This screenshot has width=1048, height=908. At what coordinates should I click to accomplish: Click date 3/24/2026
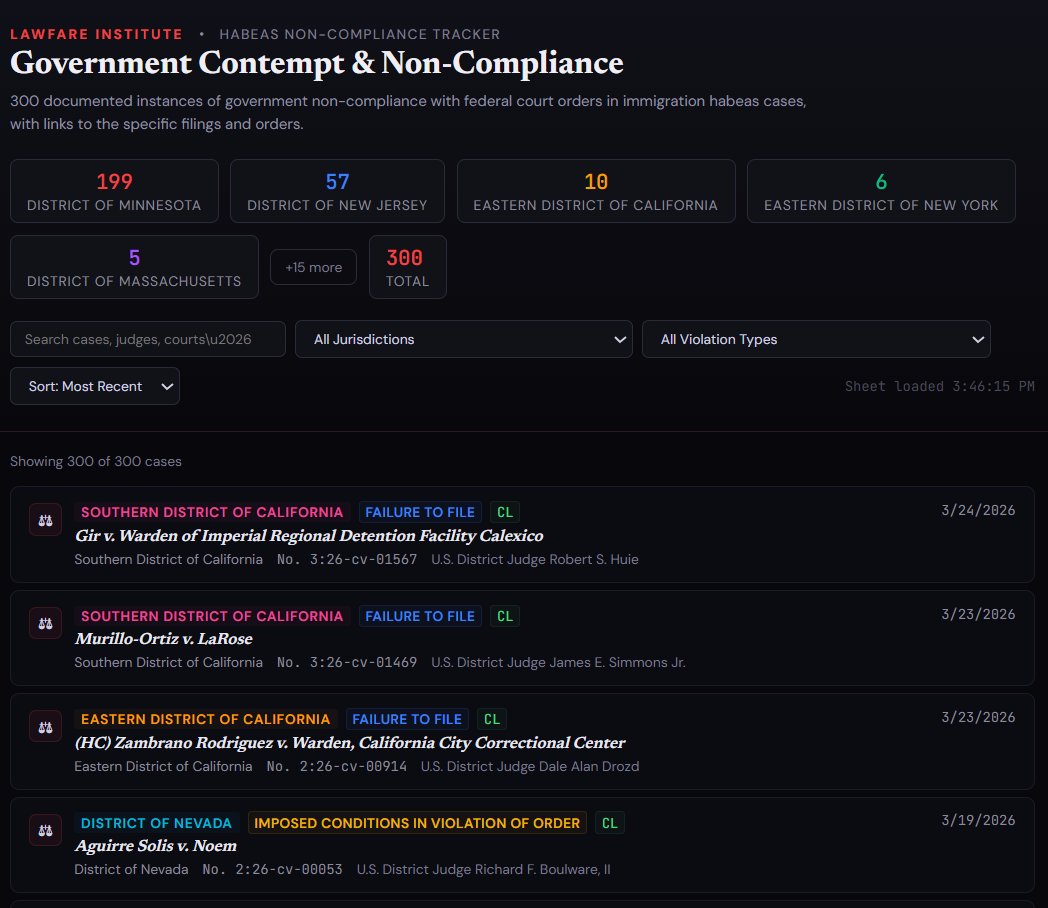tap(978, 510)
